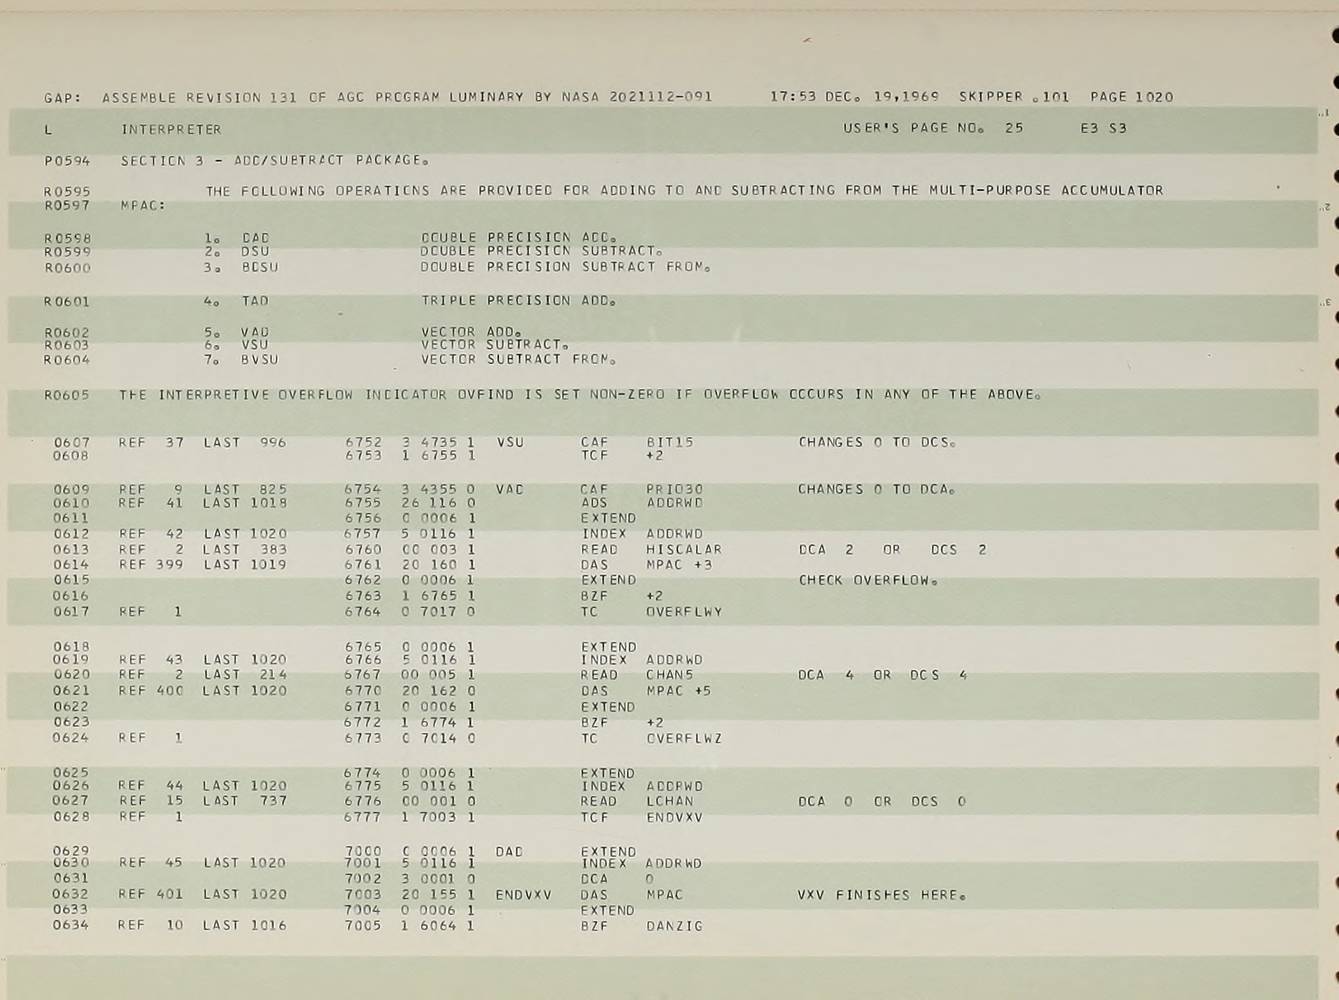Select reference 'LAST 383'

[x=245, y=549]
